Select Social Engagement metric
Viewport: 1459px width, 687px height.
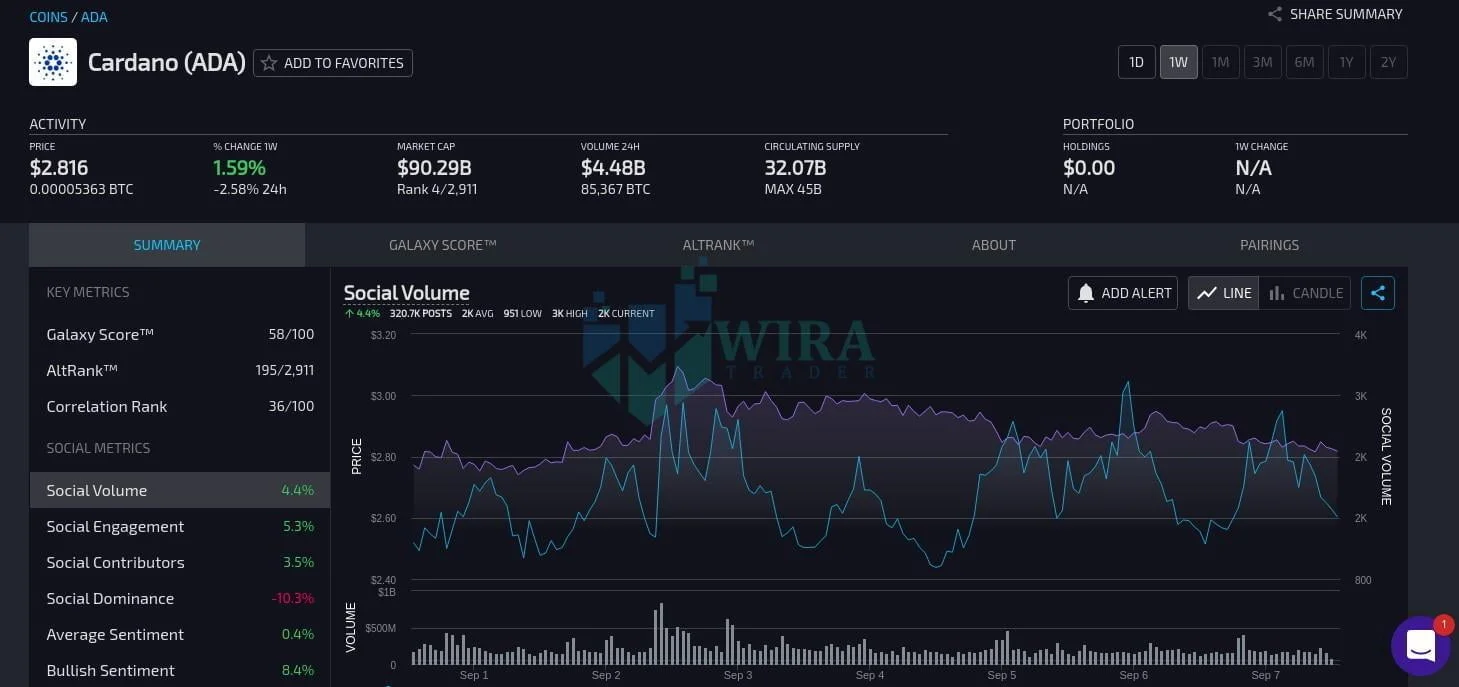tap(180, 526)
